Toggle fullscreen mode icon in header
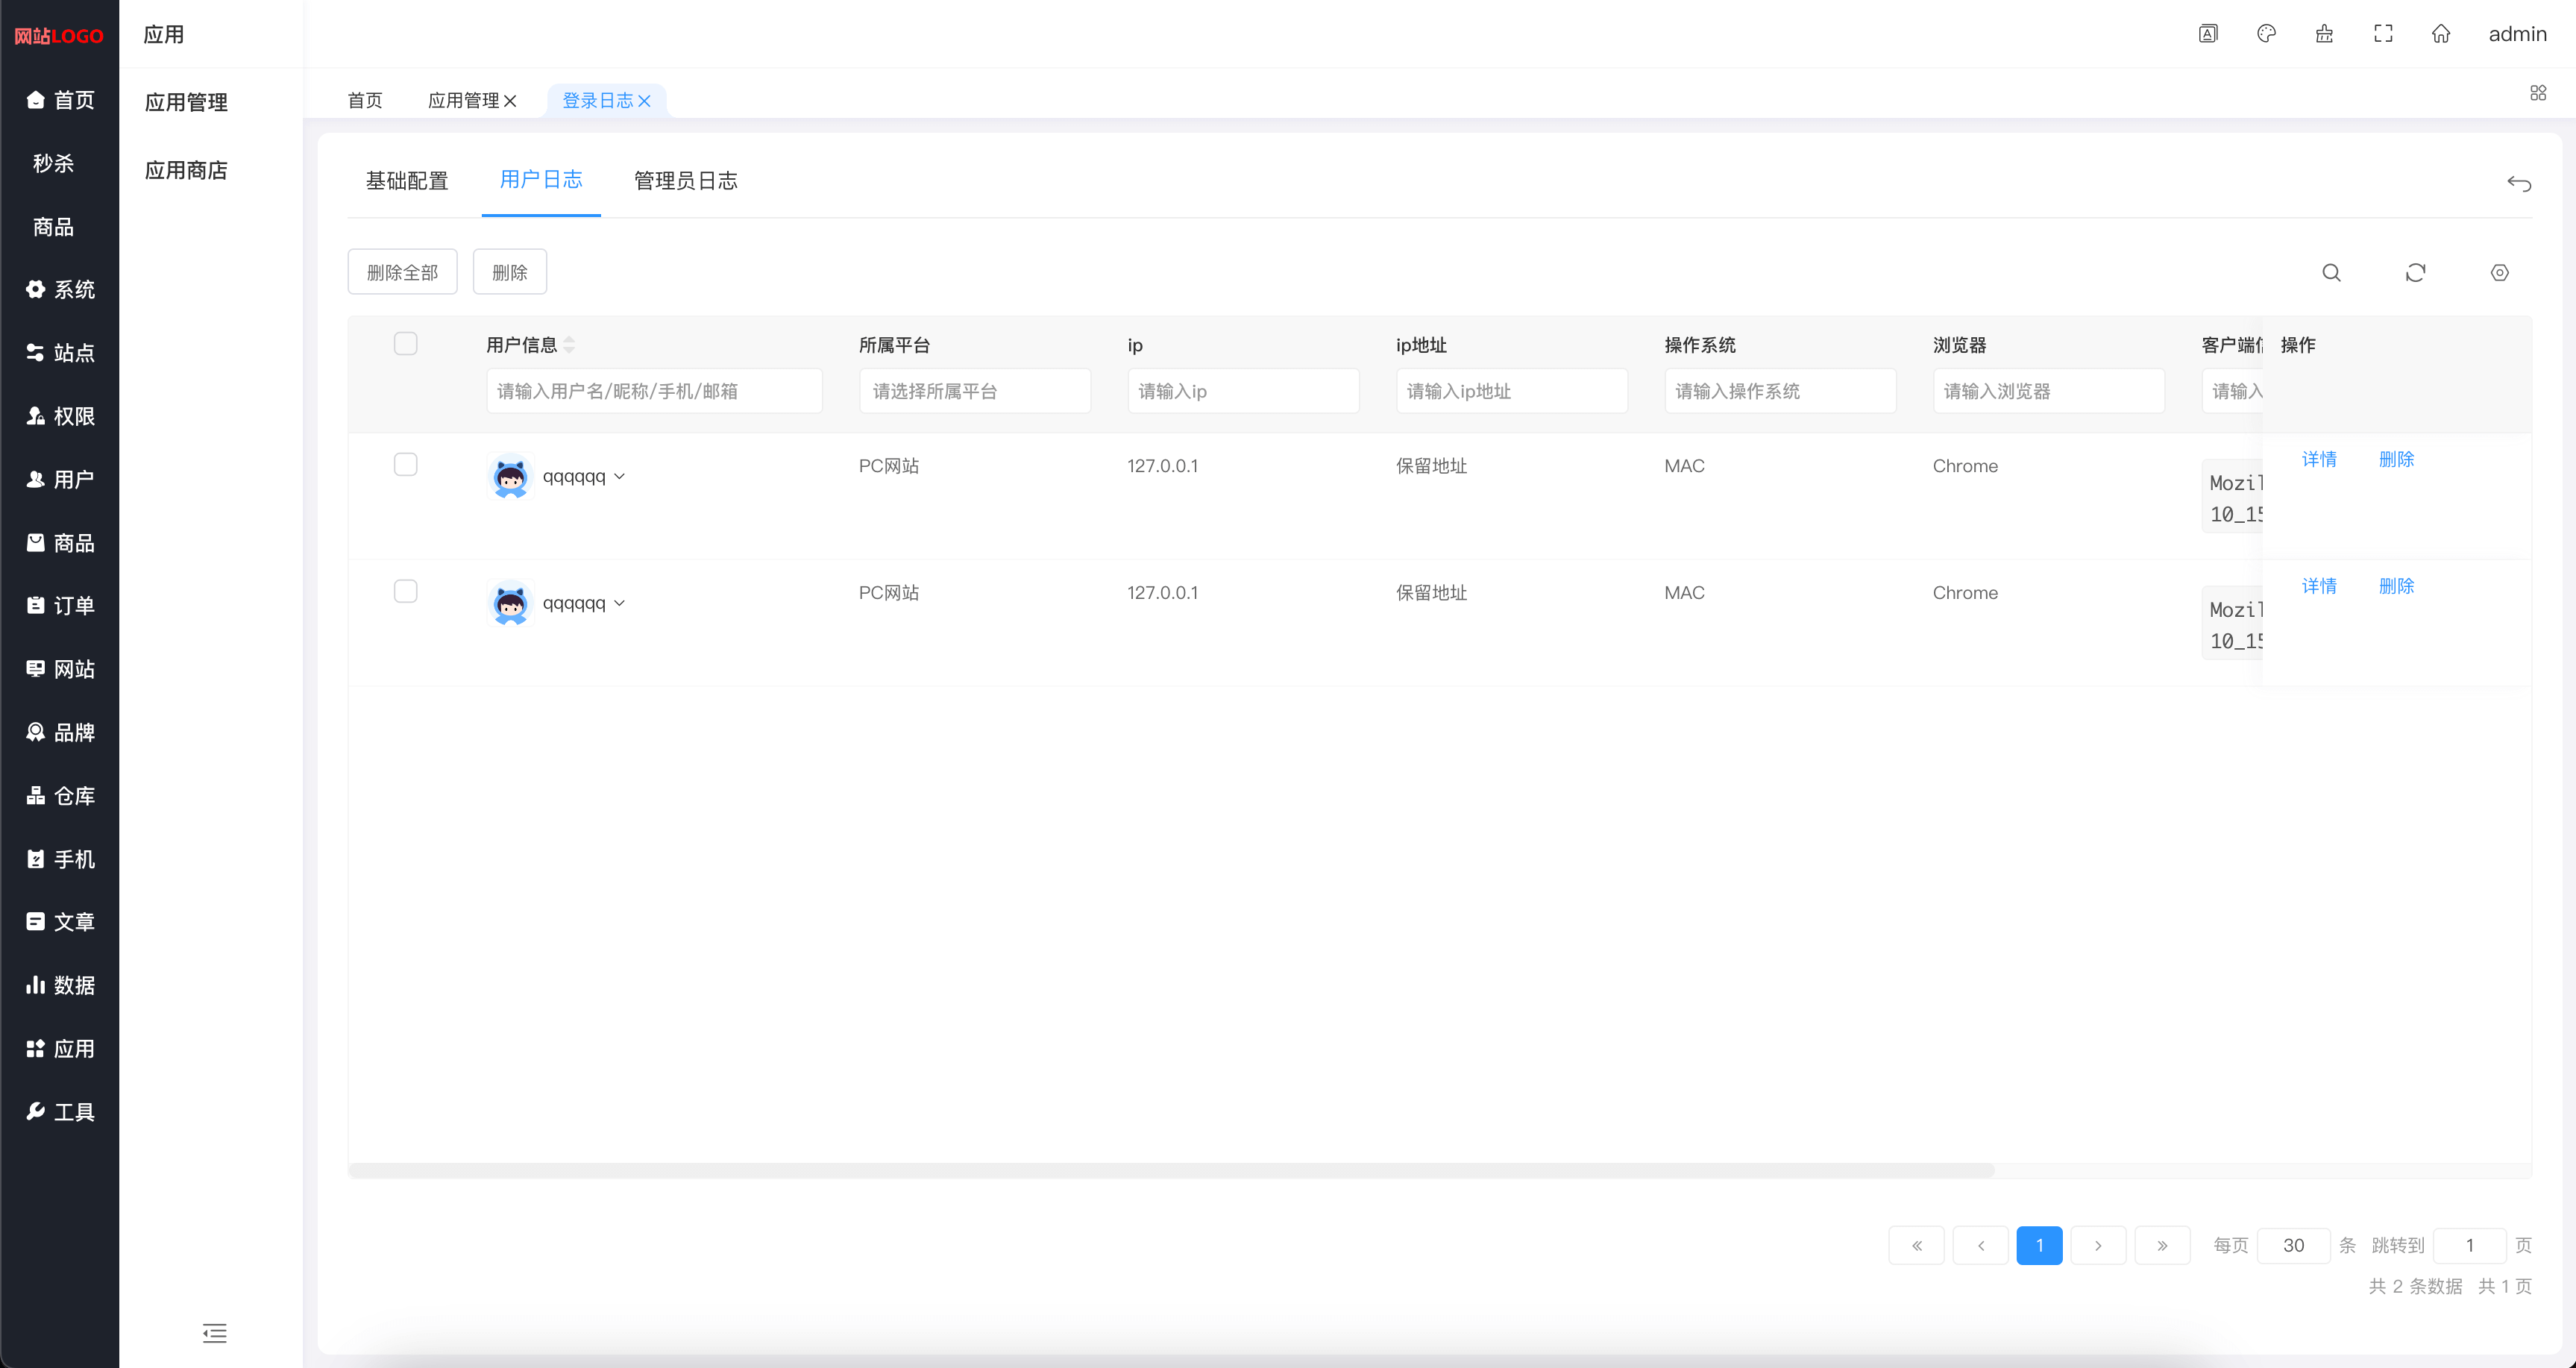Screen dimensions: 2576x1368 tap(2383, 34)
